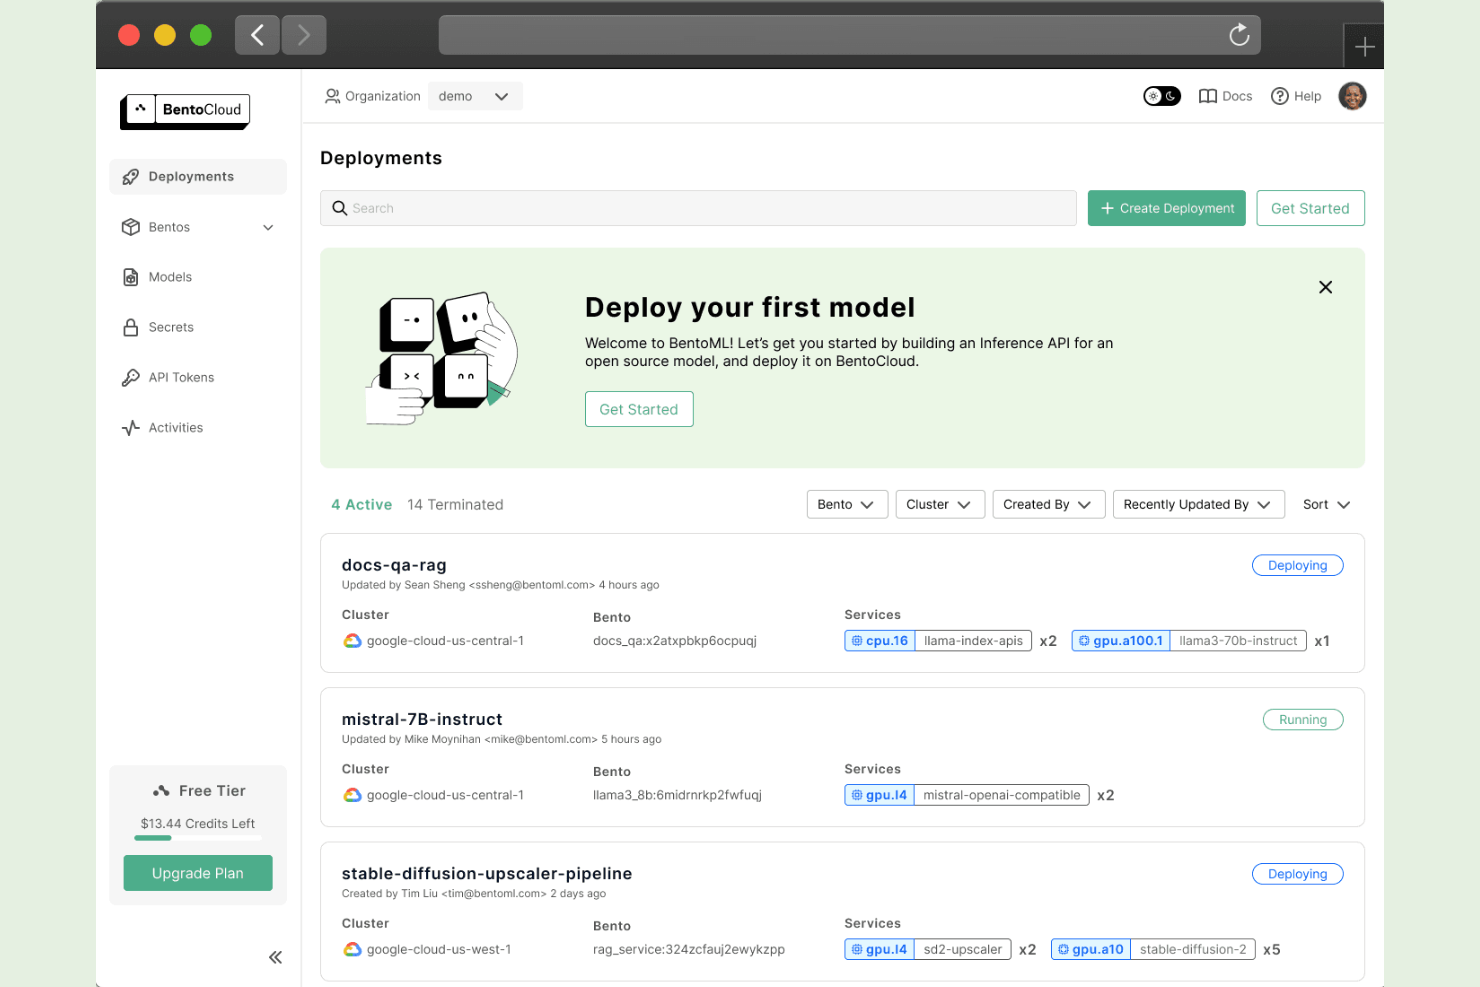Image resolution: width=1480 pixels, height=987 pixels.
Task: Click the gpu.a10 resource tag
Action: tap(1091, 949)
